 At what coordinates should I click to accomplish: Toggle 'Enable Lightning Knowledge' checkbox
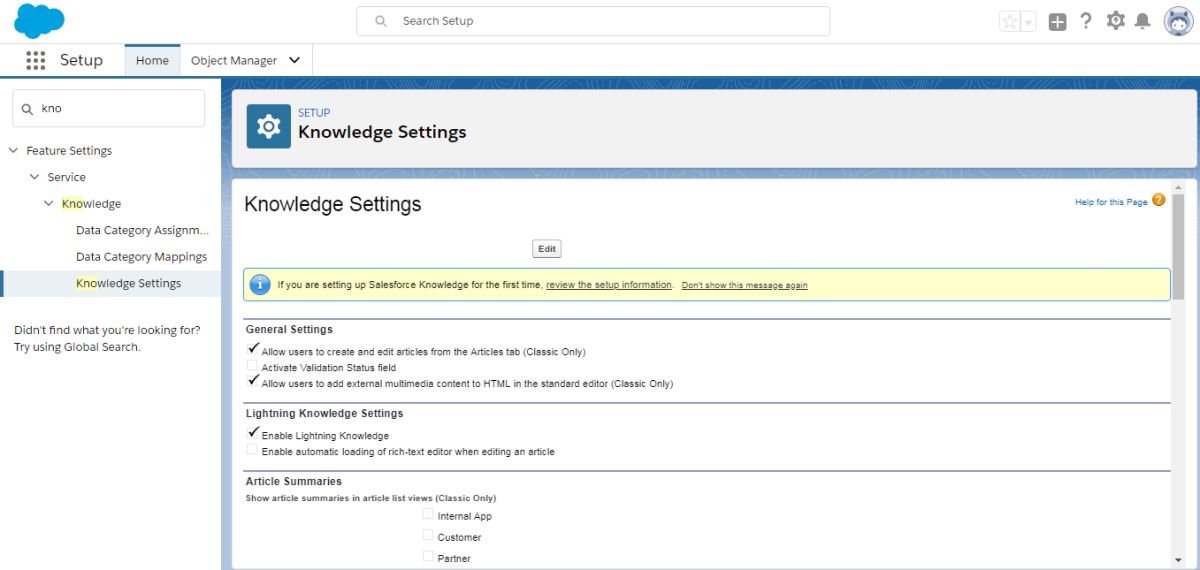(253, 434)
